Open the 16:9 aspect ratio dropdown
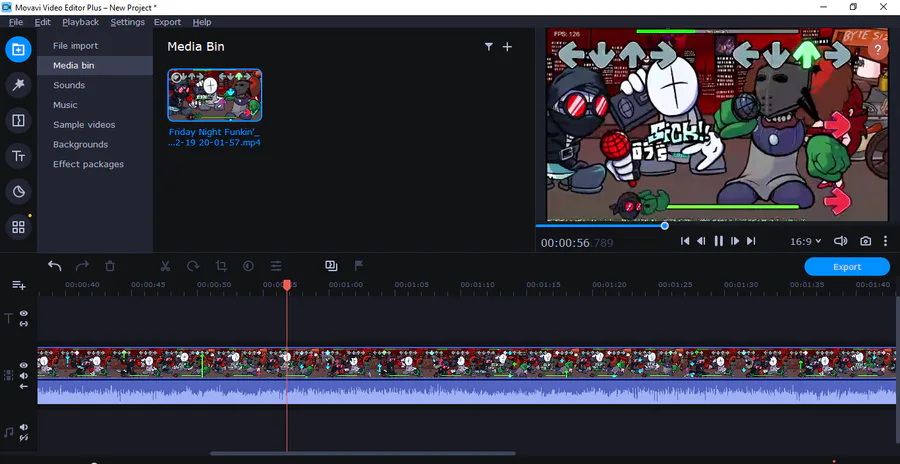Viewport: 900px width, 464px height. pyautogui.click(x=805, y=242)
